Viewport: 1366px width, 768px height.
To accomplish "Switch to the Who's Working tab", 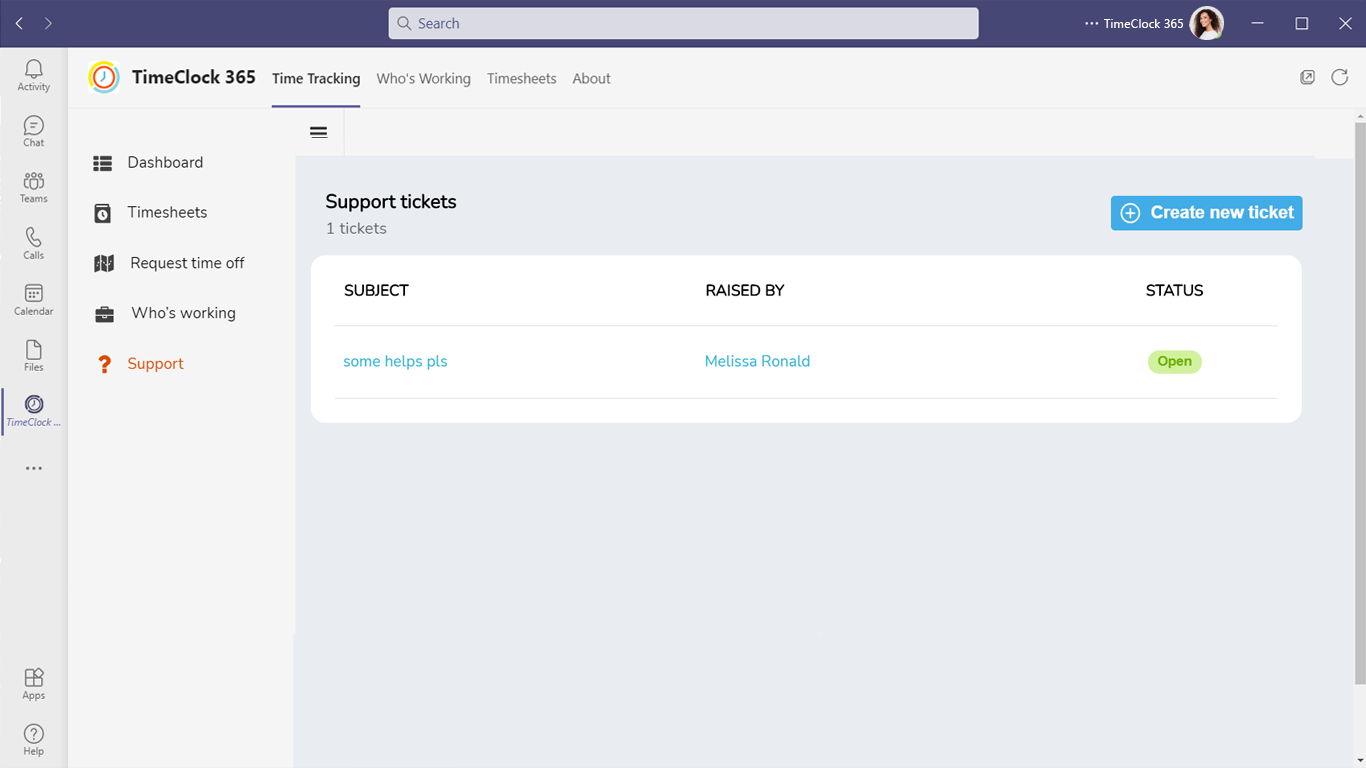I will tap(423, 79).
